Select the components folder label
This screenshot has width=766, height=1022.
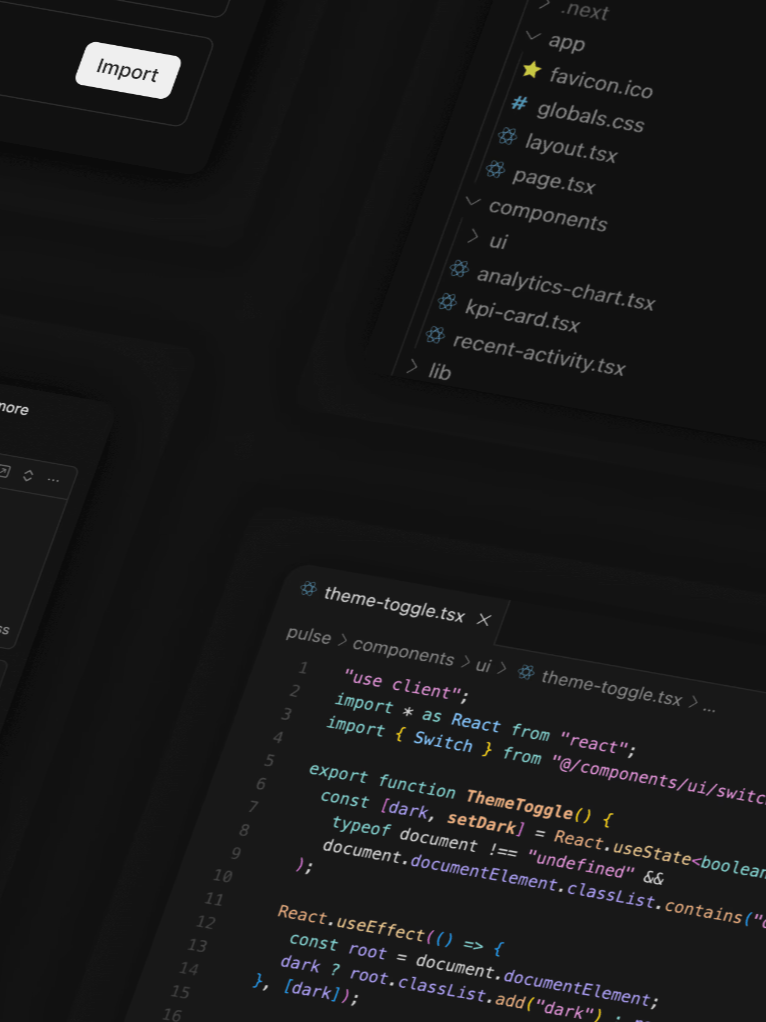pyautogui.click(x=547, y=215)
